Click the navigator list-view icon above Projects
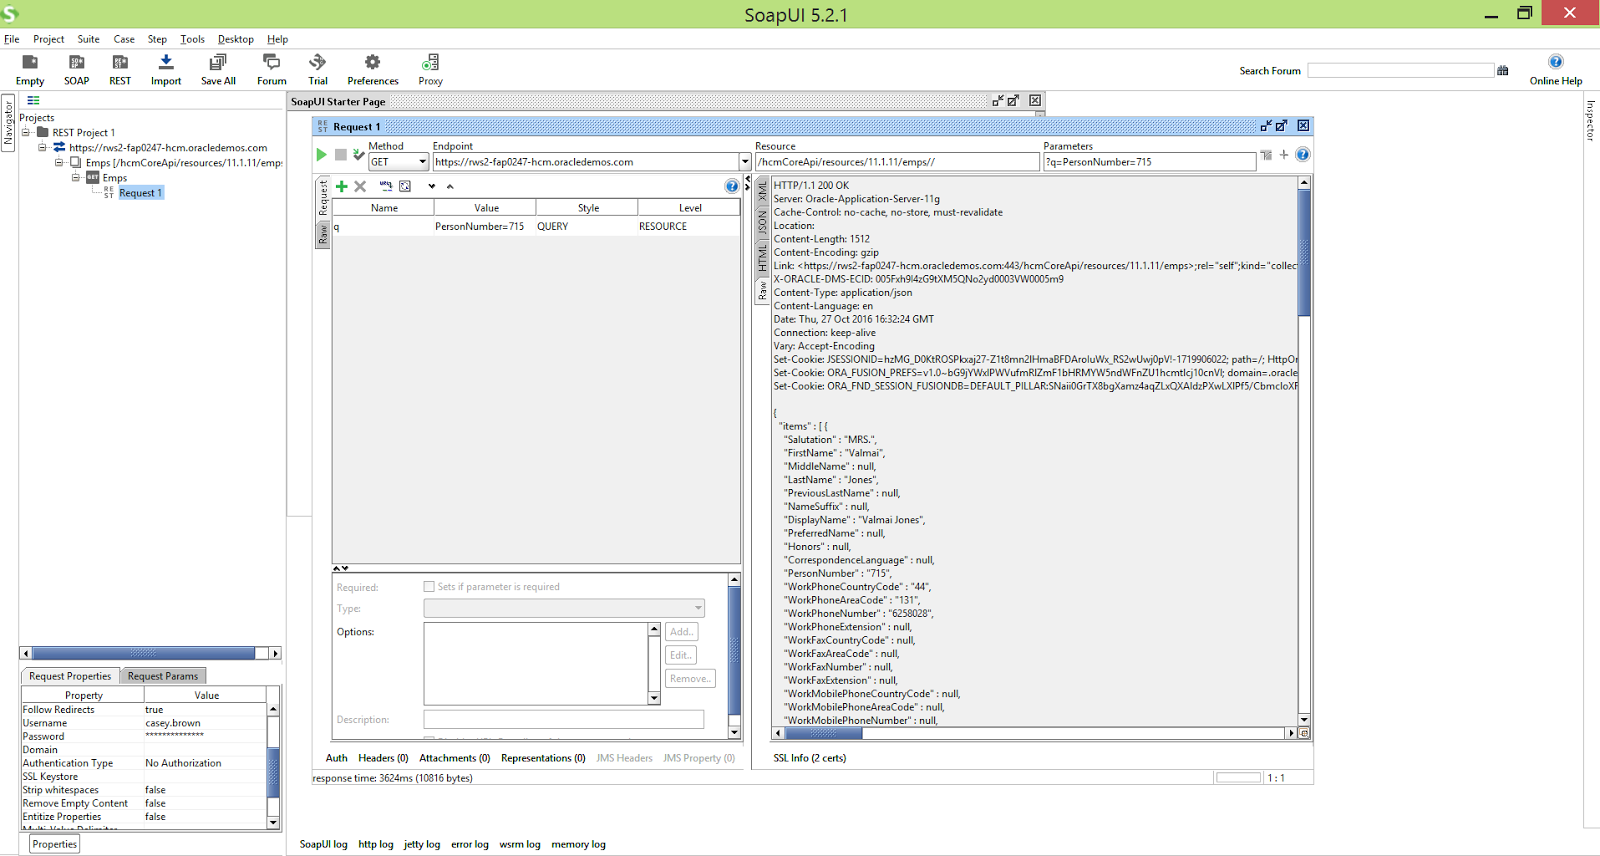 click(x=33, y=100)
